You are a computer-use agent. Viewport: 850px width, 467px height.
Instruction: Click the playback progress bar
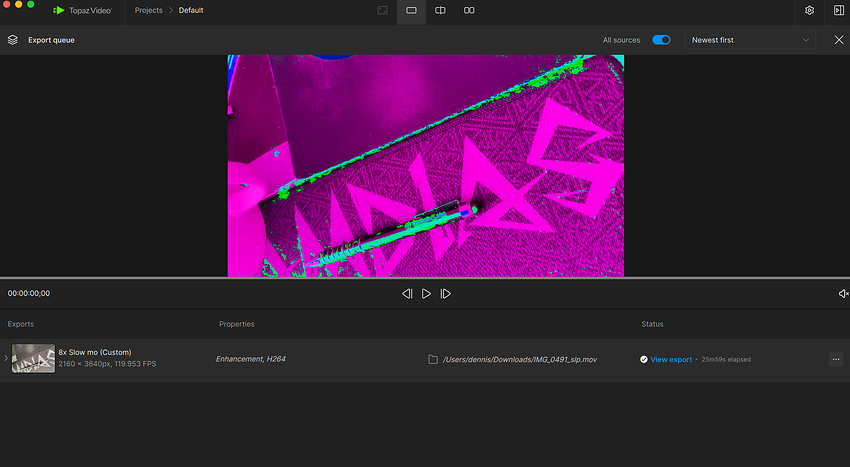pos(425,278)
